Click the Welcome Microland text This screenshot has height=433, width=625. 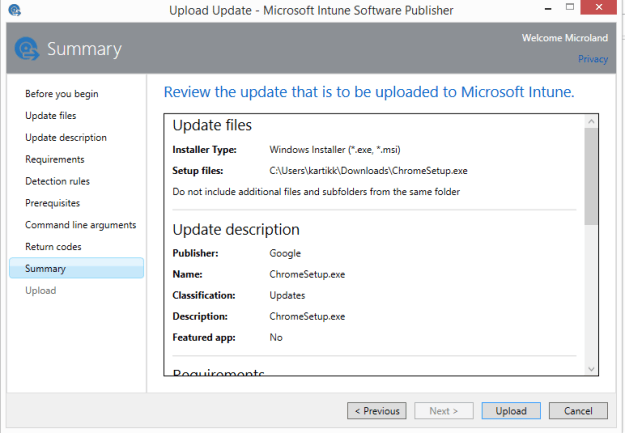[565, 38]
